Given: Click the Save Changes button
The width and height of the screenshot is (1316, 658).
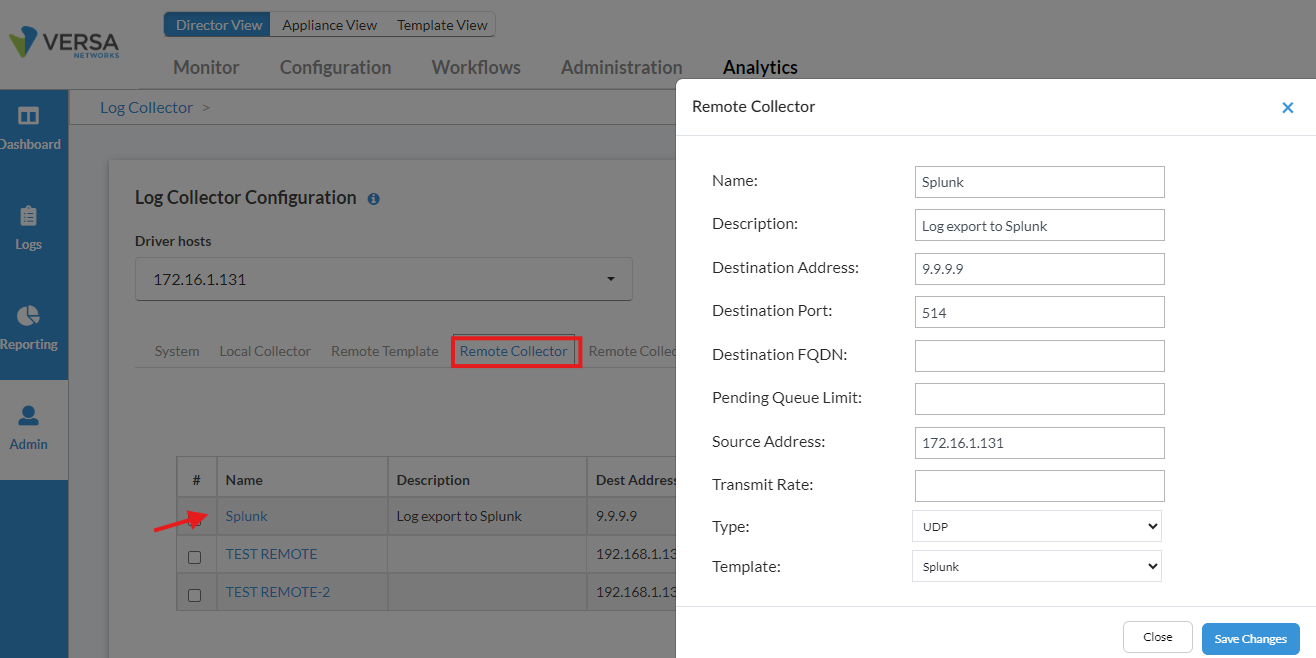Looking at the screenshot, I should click(1250, 638).
